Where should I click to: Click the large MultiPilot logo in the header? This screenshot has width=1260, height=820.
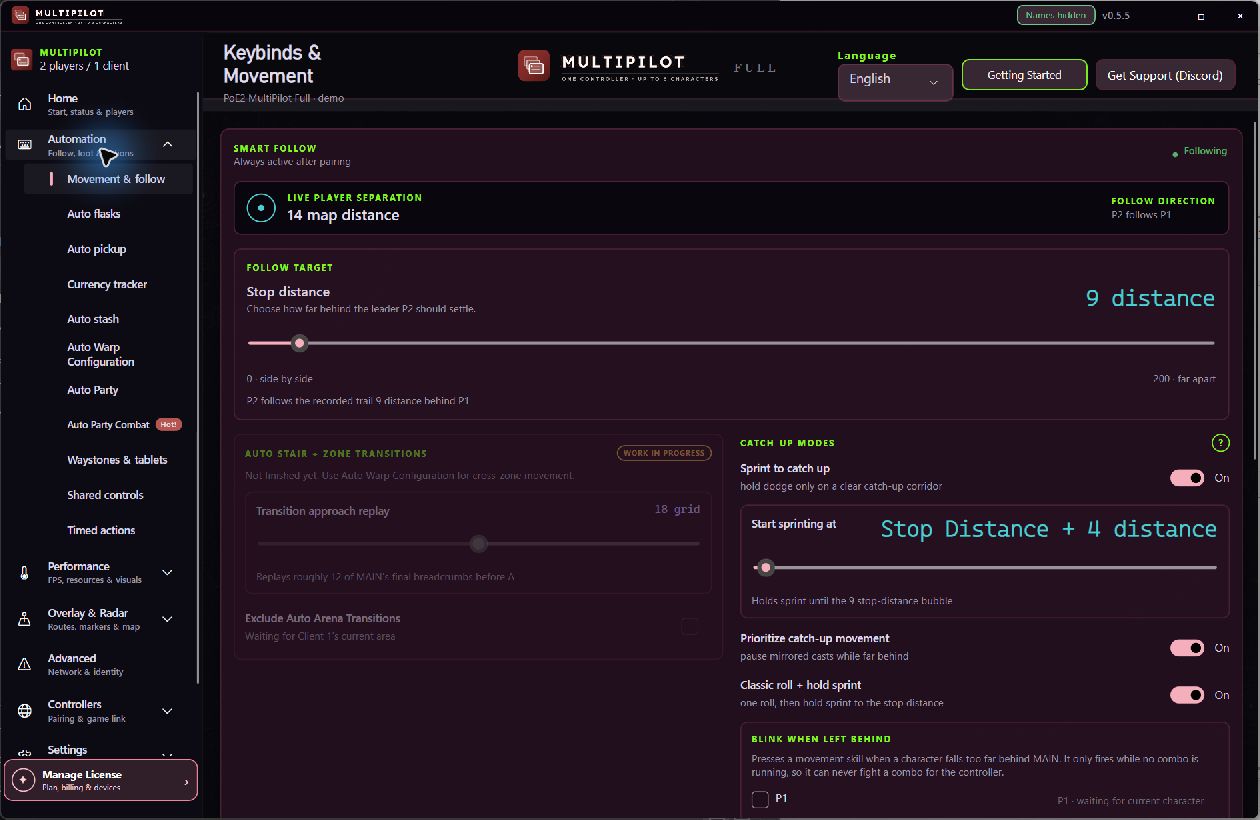tap(534, 66)
